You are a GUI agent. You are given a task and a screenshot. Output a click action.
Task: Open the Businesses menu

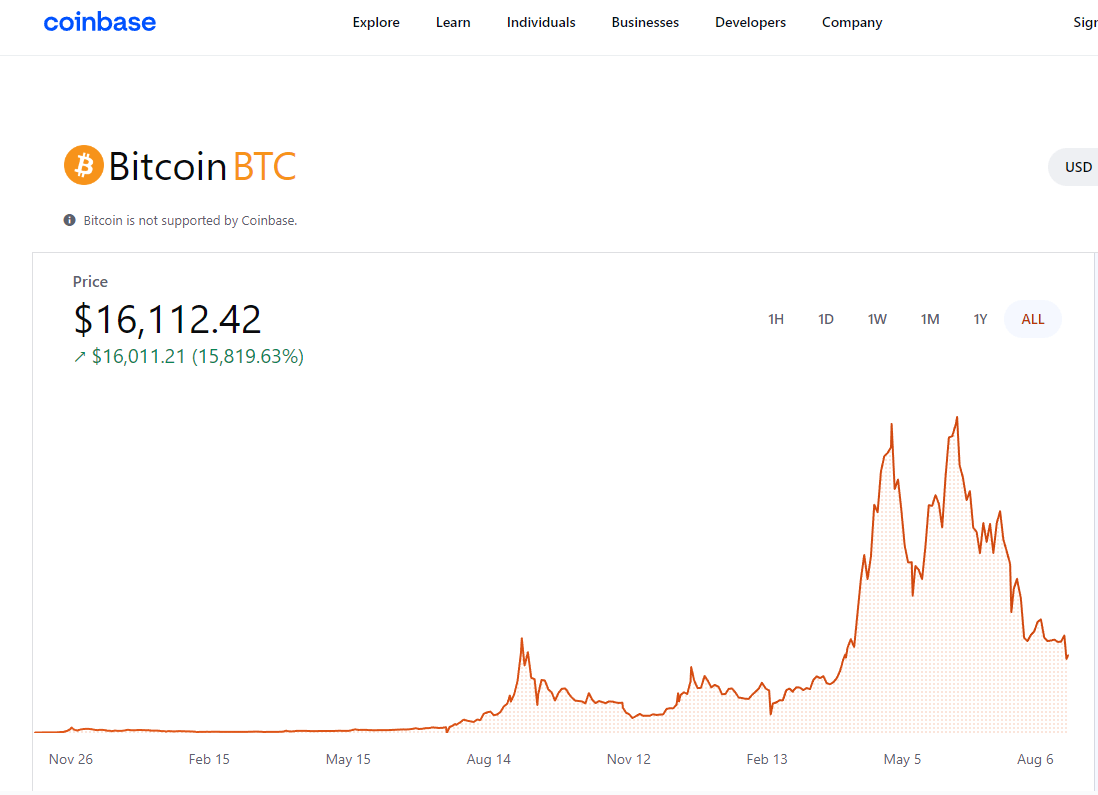coord(645,21)
